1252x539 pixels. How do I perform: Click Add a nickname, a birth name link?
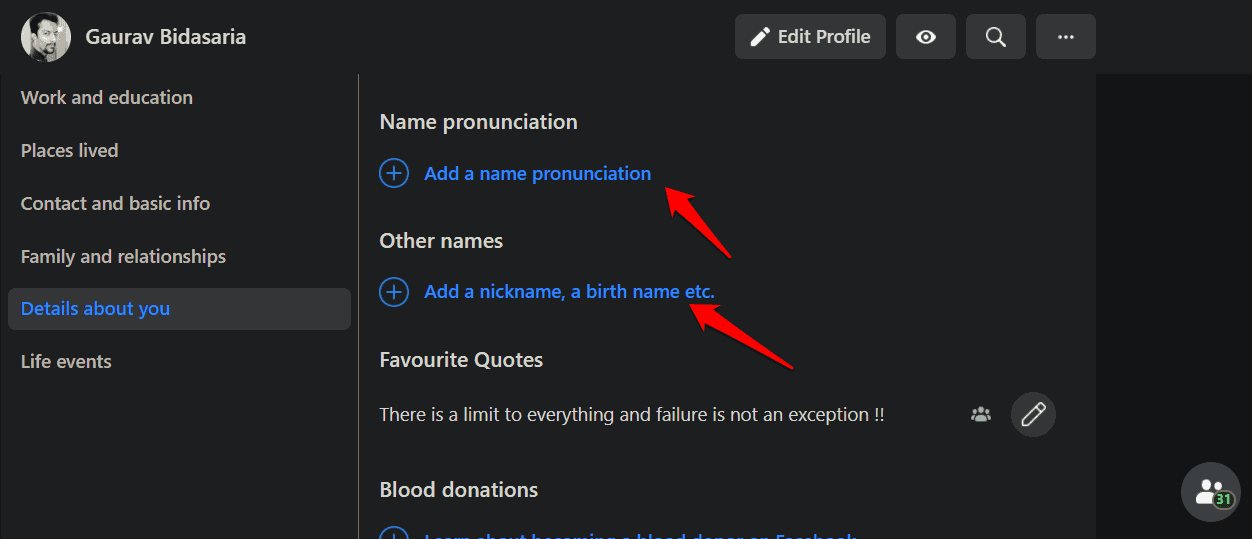point(569,292)
